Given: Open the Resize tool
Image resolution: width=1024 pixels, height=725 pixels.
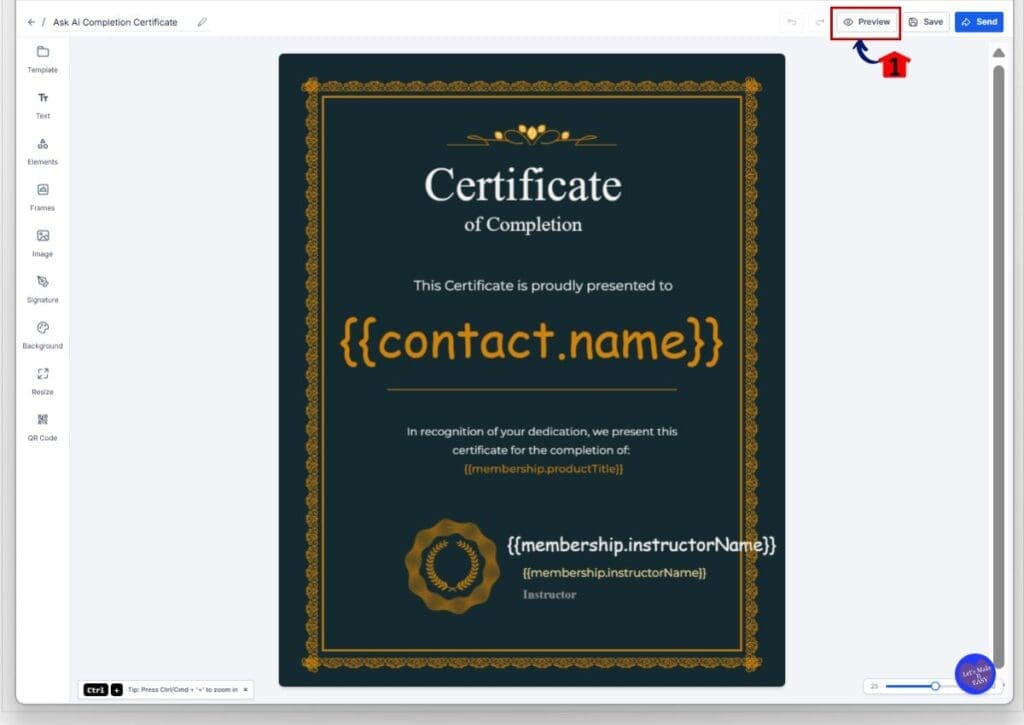Looking at the screenshot, I should (x=42, y=381).
